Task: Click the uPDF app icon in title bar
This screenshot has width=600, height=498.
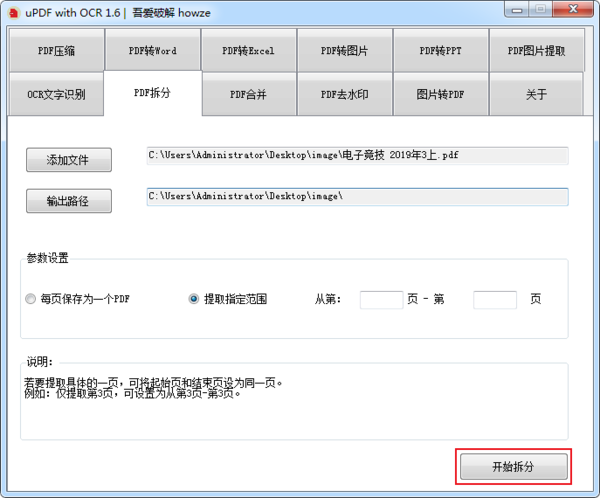Action: pos(14,10)
